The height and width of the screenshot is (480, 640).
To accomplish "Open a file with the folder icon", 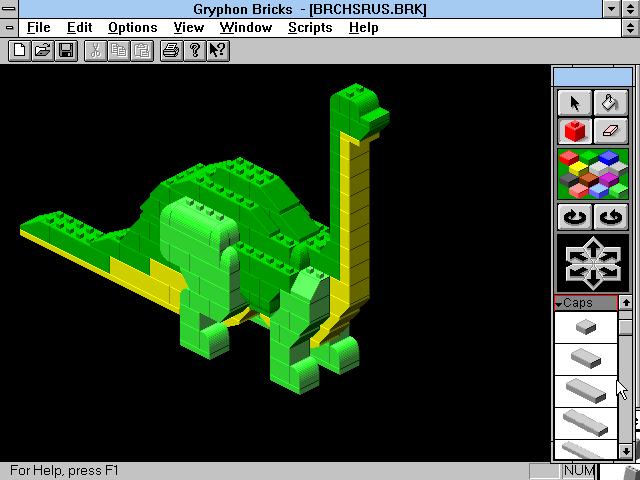I will [42, 51].
